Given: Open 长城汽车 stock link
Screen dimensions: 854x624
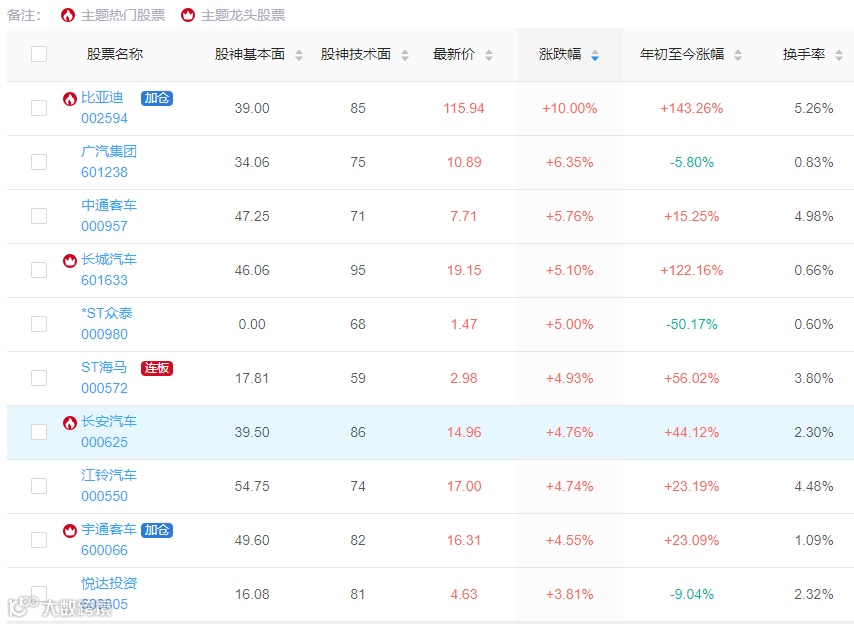Looking at the screenshot, I should pyautogui.click(x=108, y=259).
